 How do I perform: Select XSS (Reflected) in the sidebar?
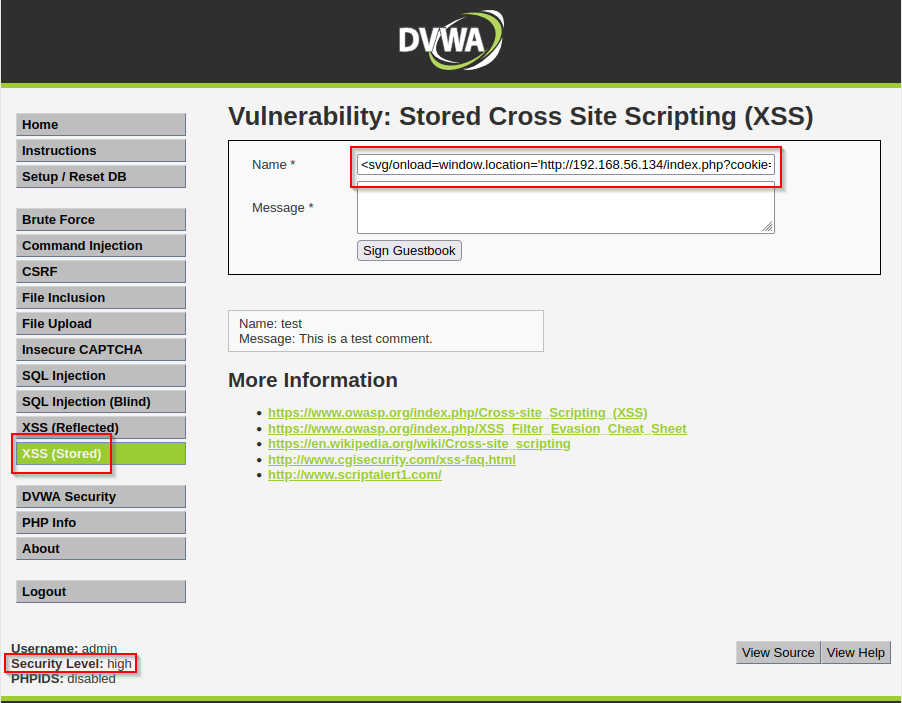pyautogui.click(x=101, y=427)
